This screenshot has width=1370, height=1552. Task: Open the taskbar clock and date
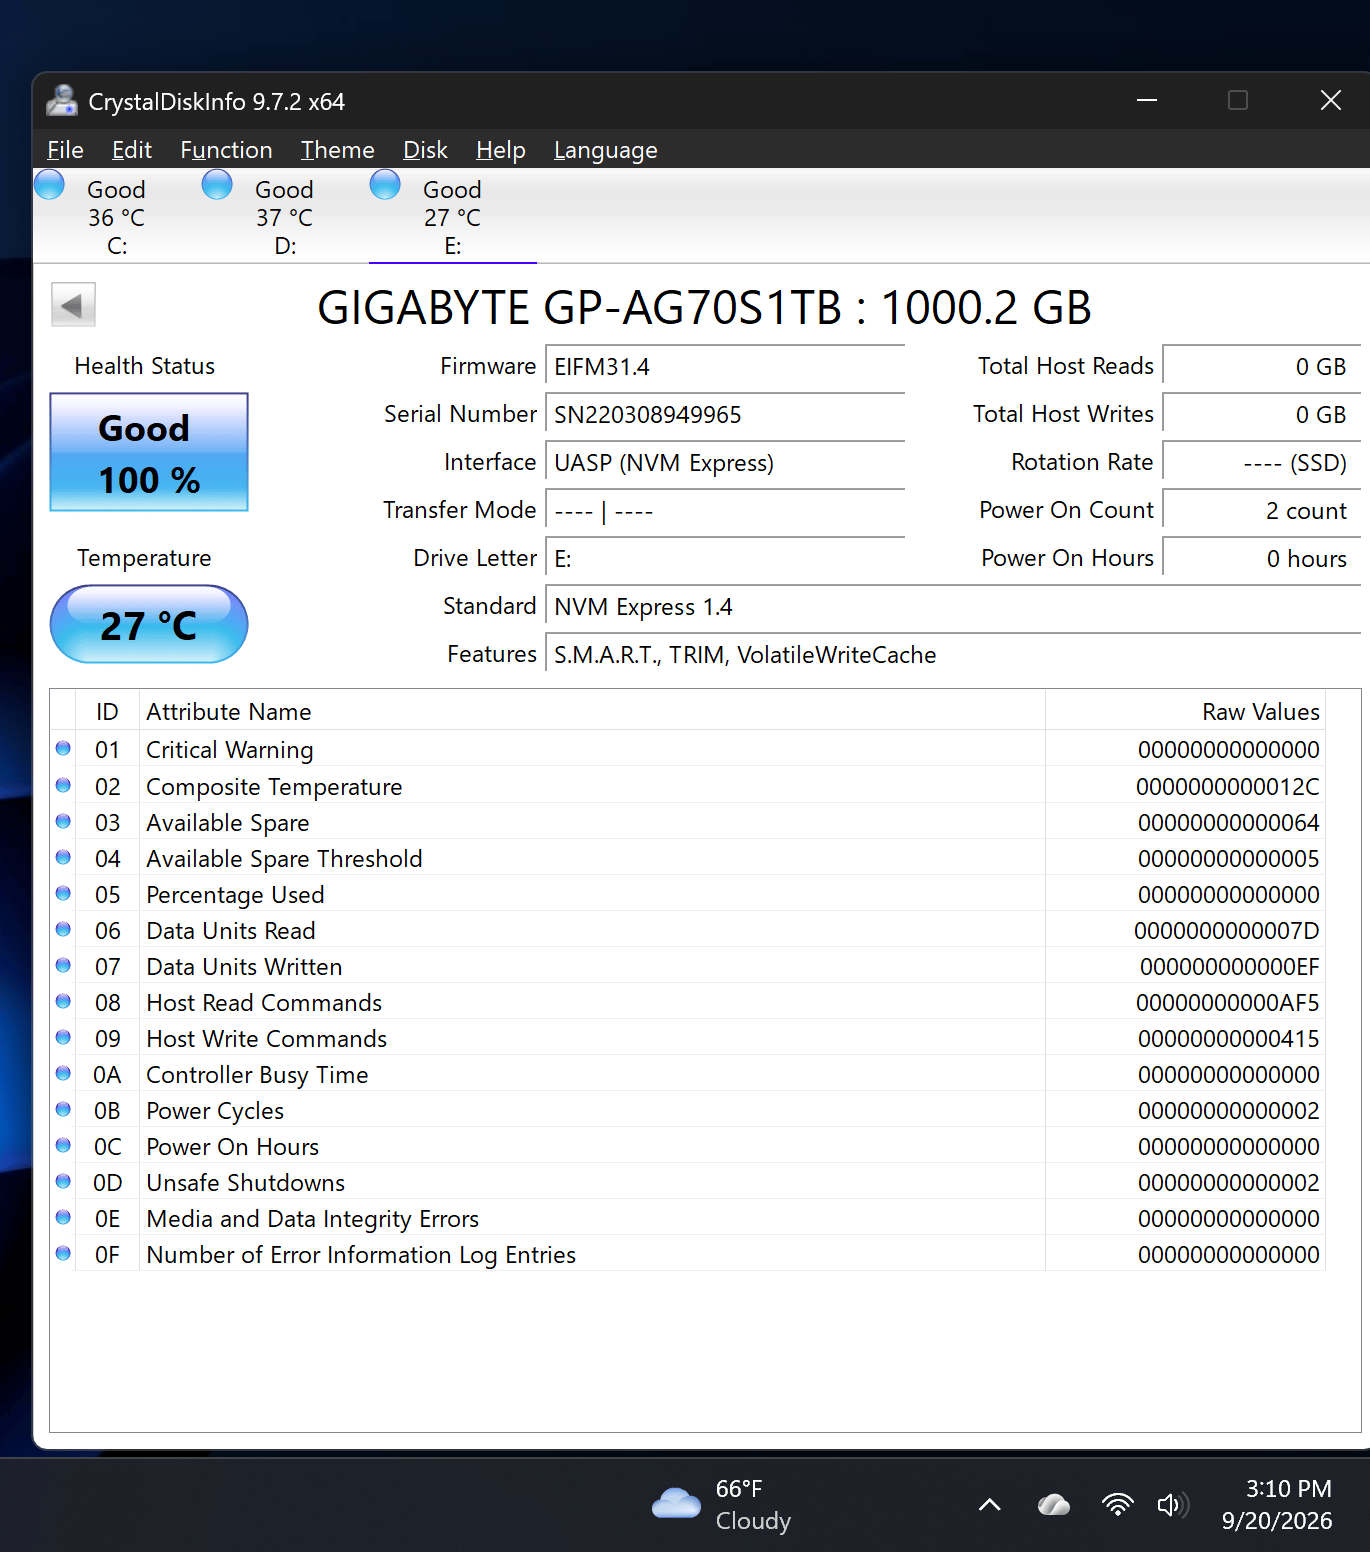(x=1277, y=1505)
